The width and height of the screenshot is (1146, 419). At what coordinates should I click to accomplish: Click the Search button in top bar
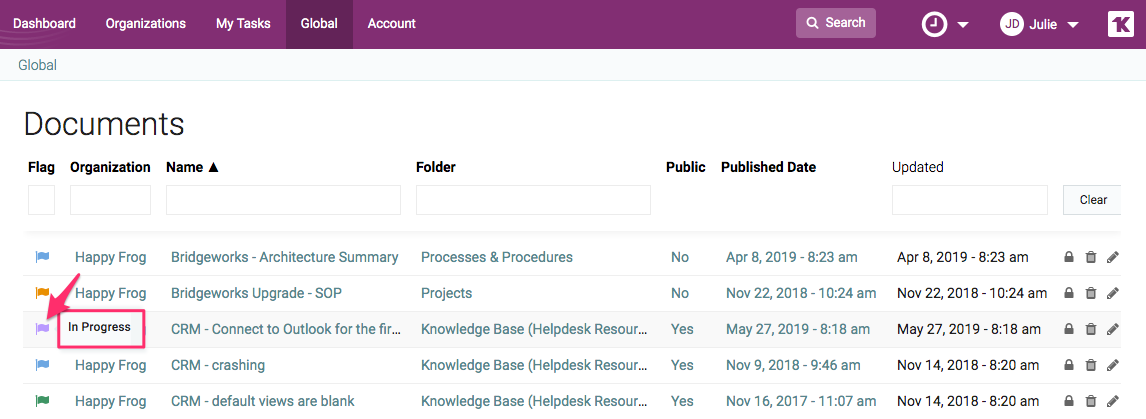(835, 23)
